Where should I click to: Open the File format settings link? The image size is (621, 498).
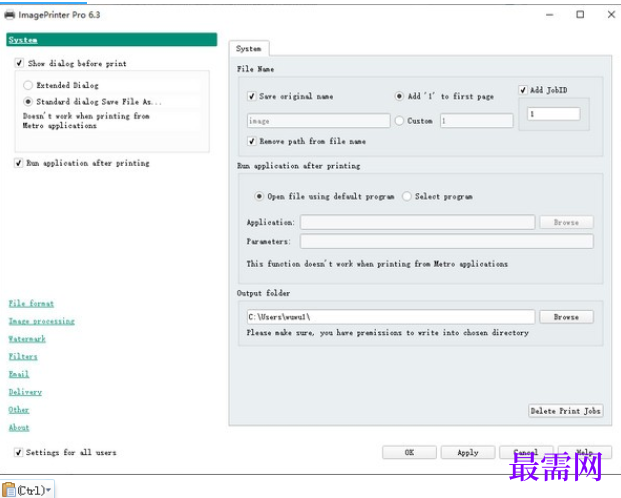[31, 303]
